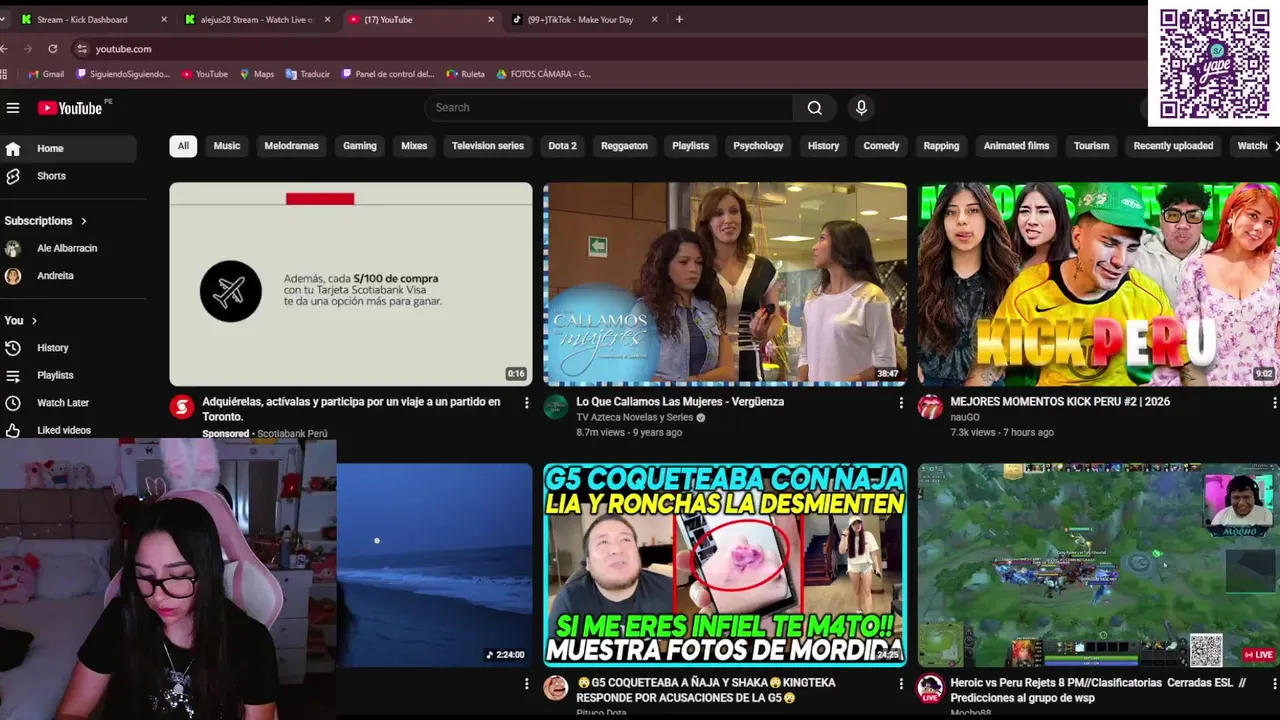Expand the You section chevron
This screenshot has width=1280, height=720.
(x=34, y=321)
